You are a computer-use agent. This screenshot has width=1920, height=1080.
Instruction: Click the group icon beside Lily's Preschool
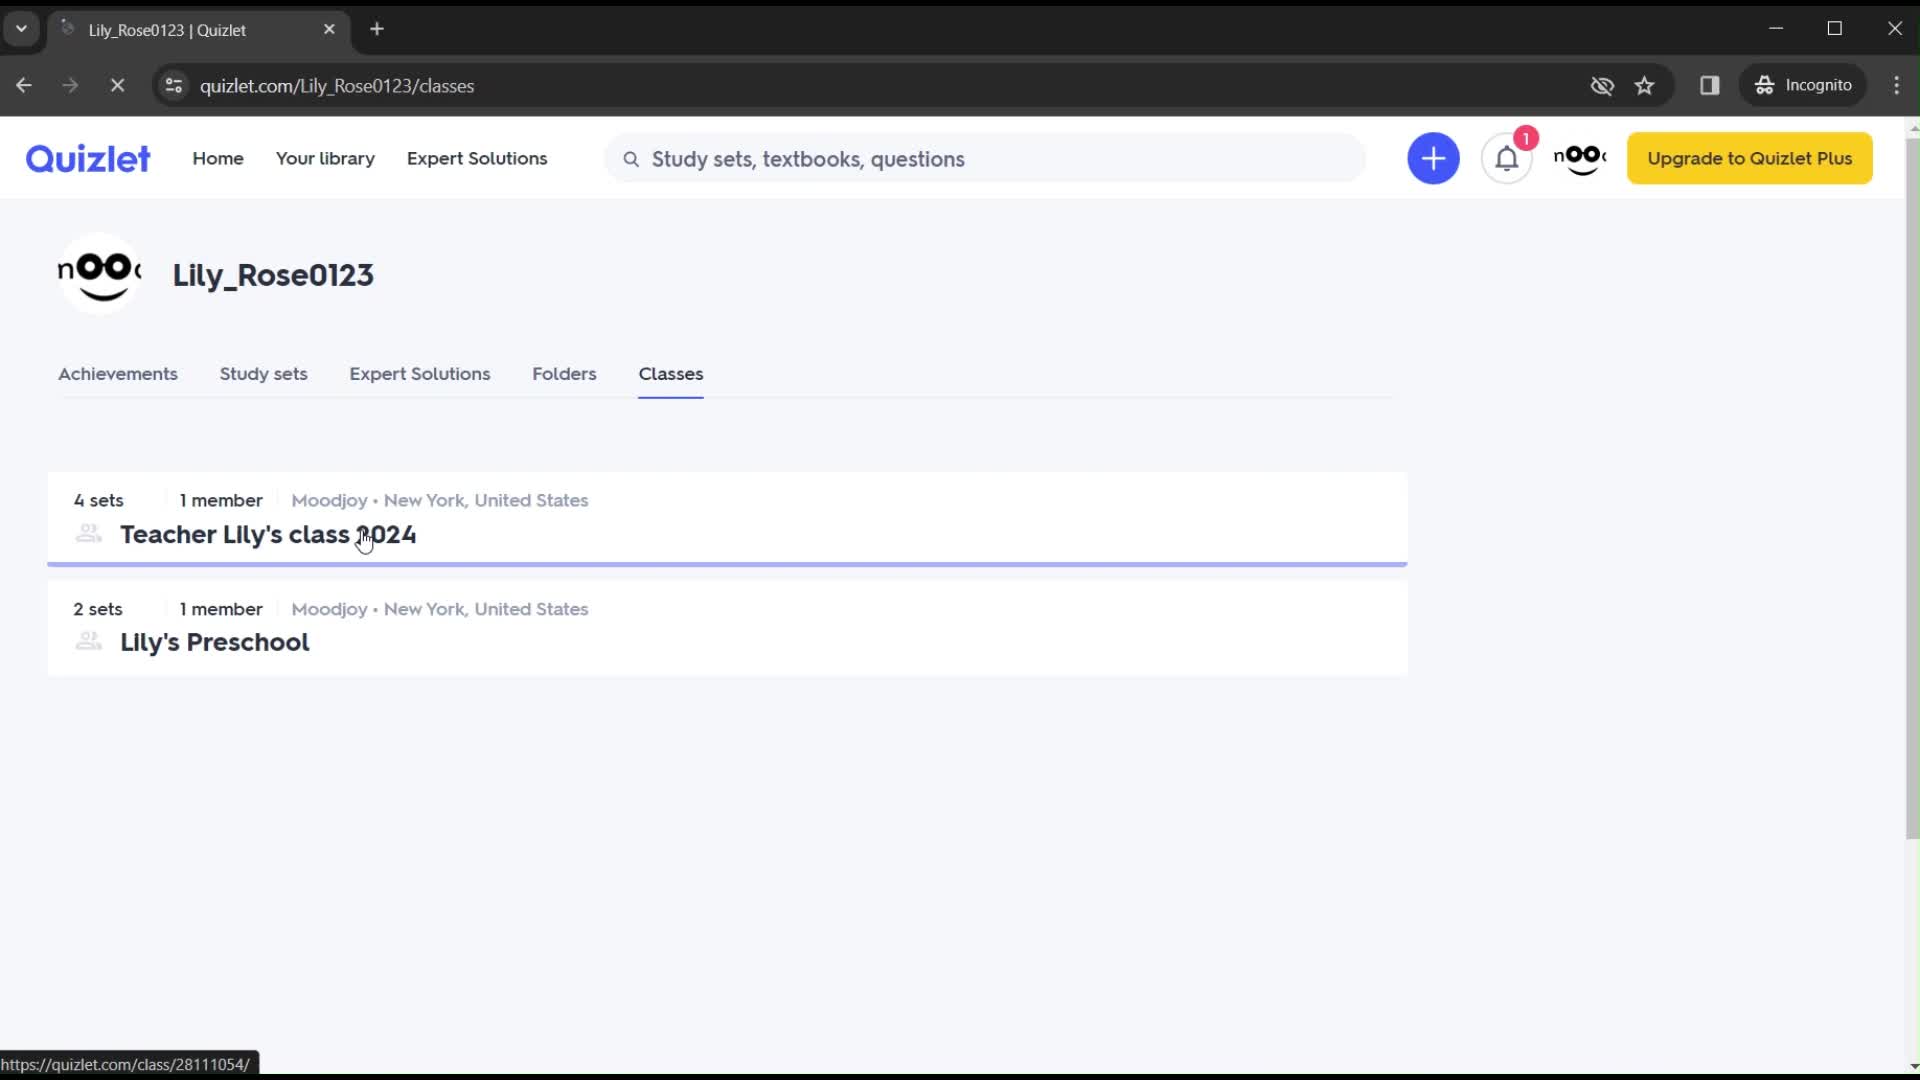pos(89,642)
